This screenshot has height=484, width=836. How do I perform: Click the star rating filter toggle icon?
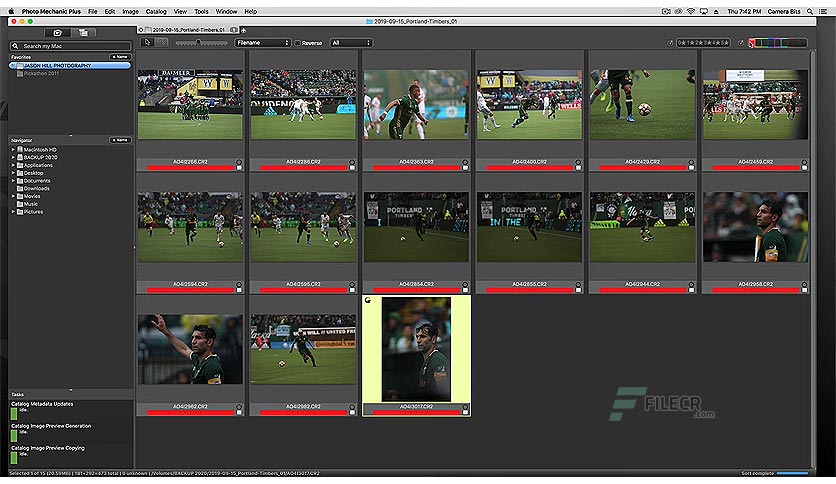670,43
